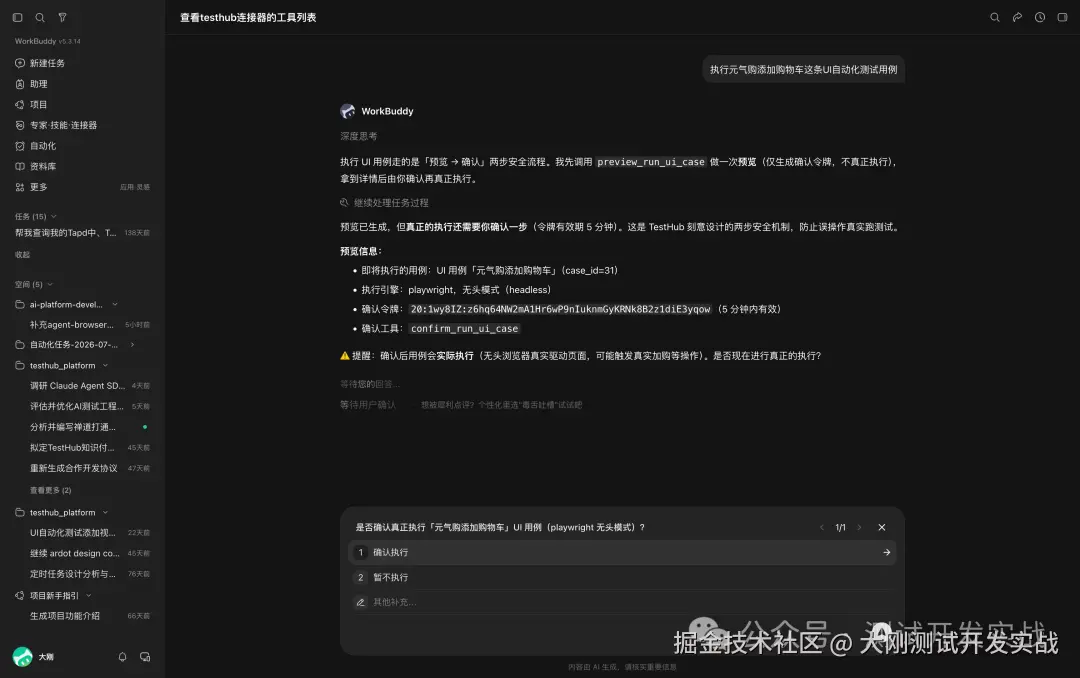Select option 1 确认执行

click(x=622, y=553)
